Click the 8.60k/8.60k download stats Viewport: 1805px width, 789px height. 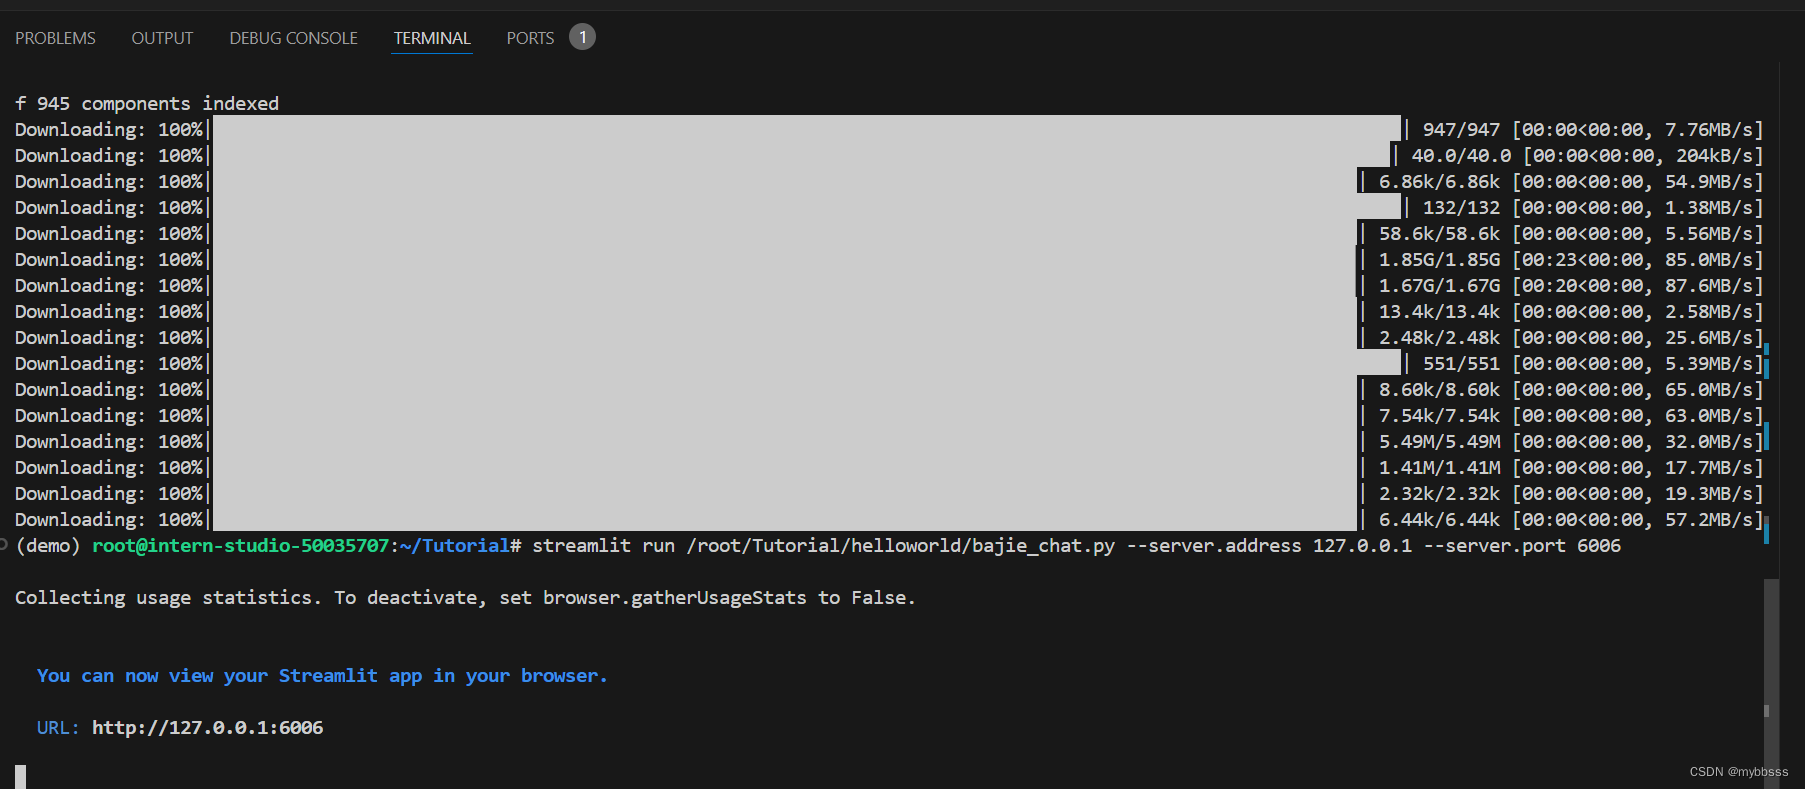pos(1571,389)
